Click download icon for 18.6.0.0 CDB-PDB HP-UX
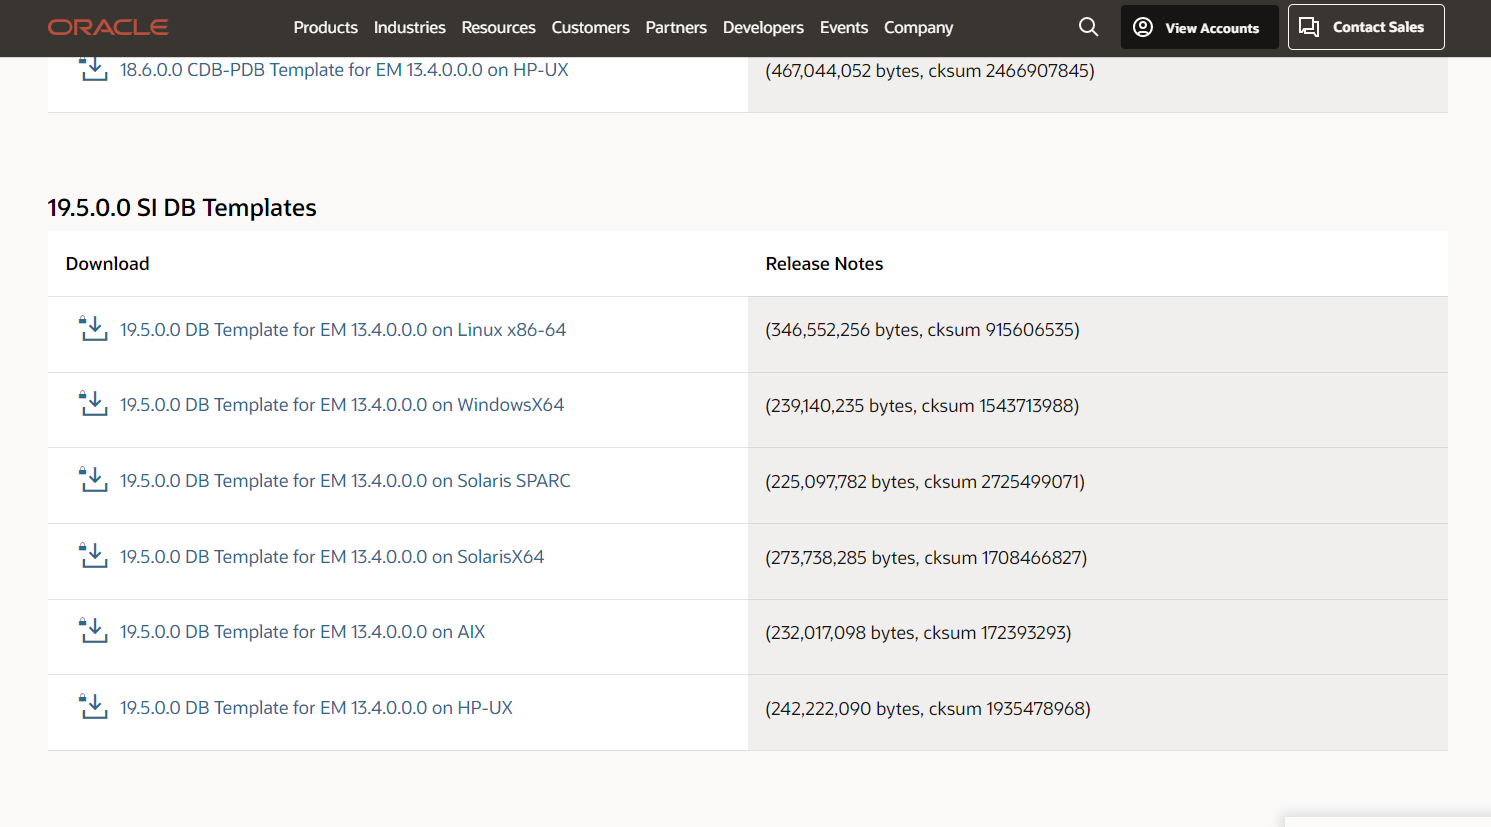1491x827 pixels. 93,69
